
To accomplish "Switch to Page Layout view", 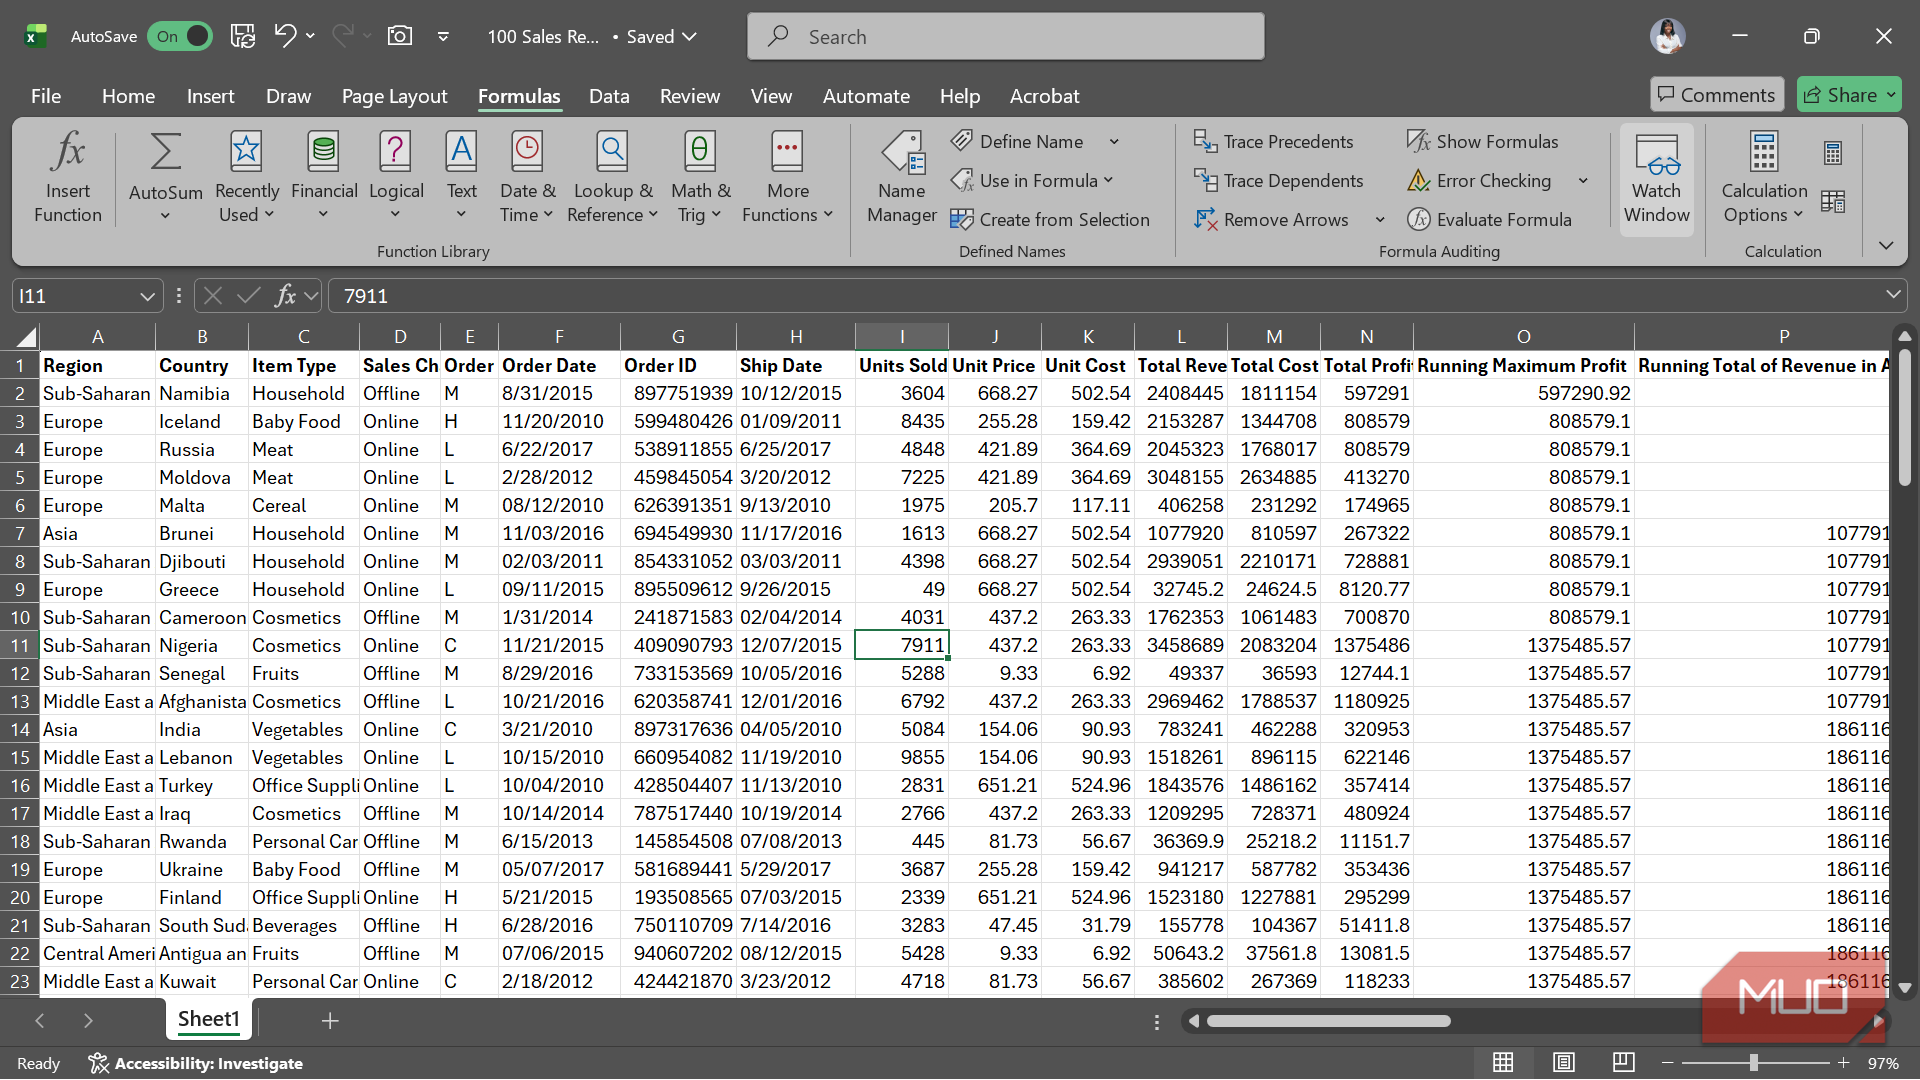I will 1564,1062.
